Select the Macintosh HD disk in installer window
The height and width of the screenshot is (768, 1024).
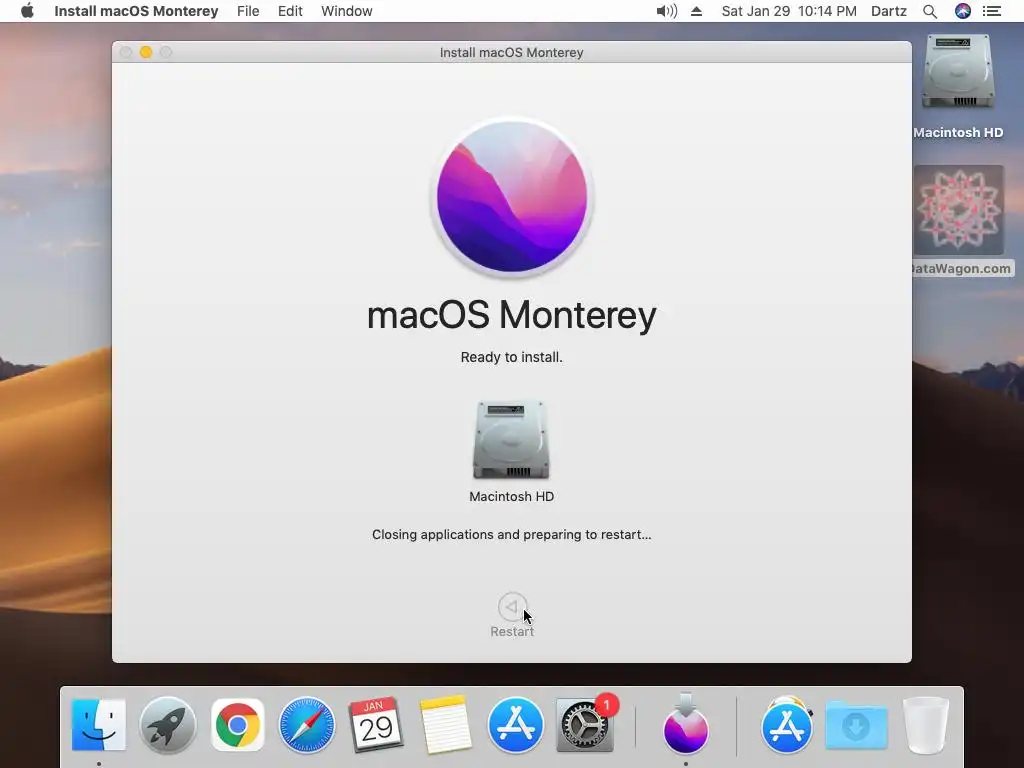pyautogui.click(x=511, y=440)
